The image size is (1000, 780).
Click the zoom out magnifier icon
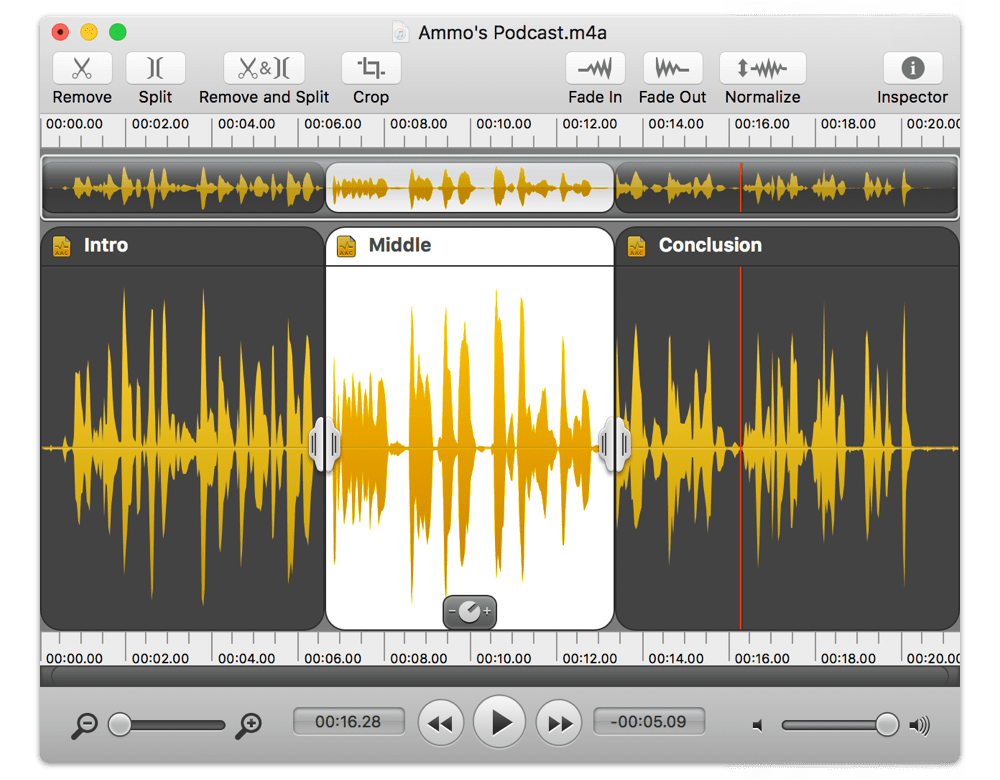coord(84,725)
